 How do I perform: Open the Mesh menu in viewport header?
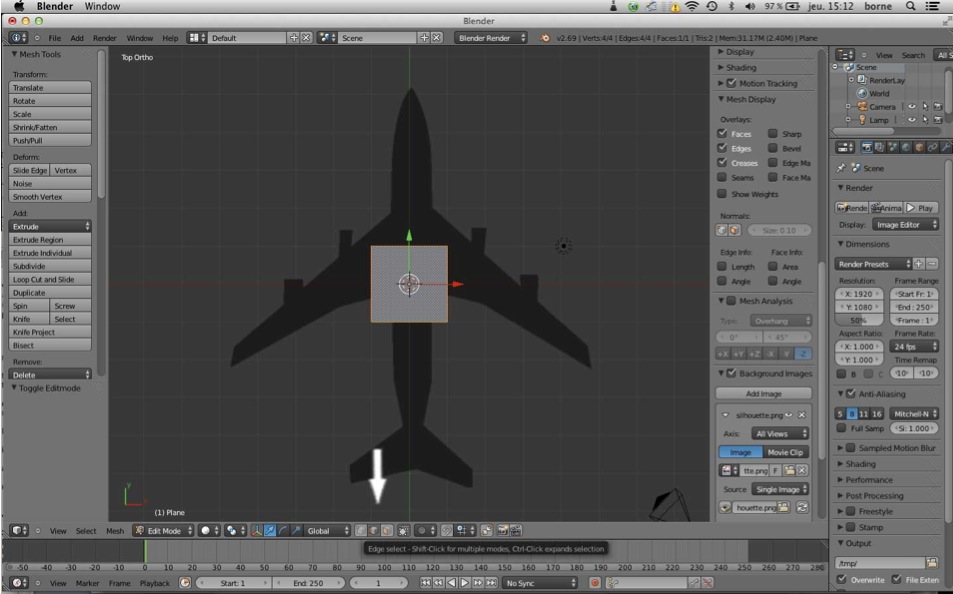[115, 530]
